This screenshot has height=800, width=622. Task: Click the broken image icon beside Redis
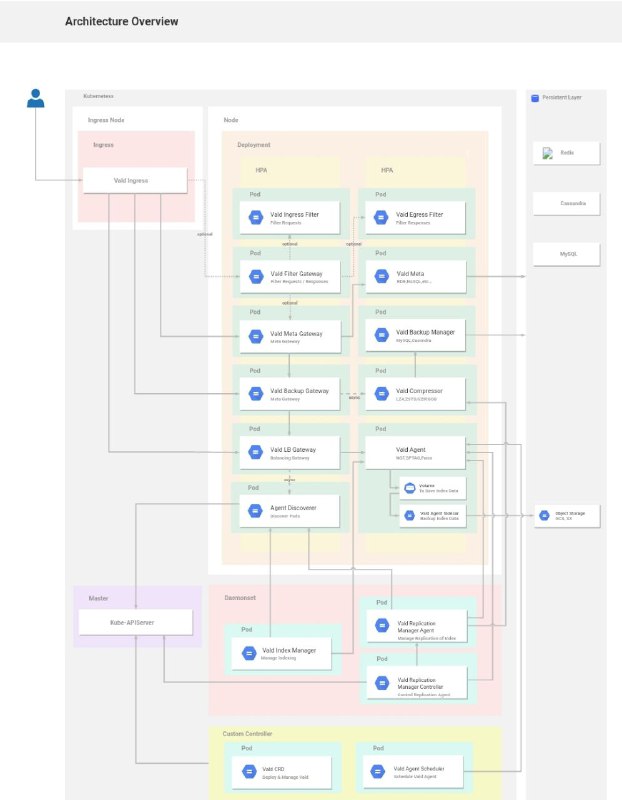[548, 153]
